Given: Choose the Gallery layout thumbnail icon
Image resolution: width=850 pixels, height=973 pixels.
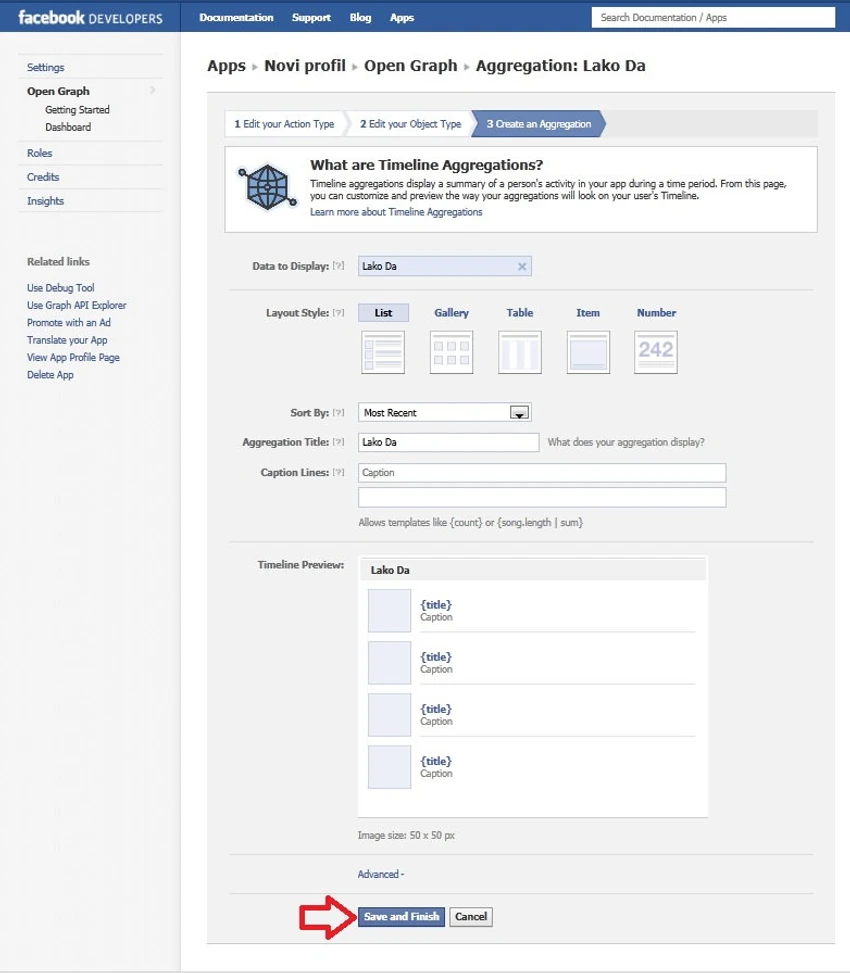Looking at the screenshot, I should pyautogui.click(x=451, y=352).
